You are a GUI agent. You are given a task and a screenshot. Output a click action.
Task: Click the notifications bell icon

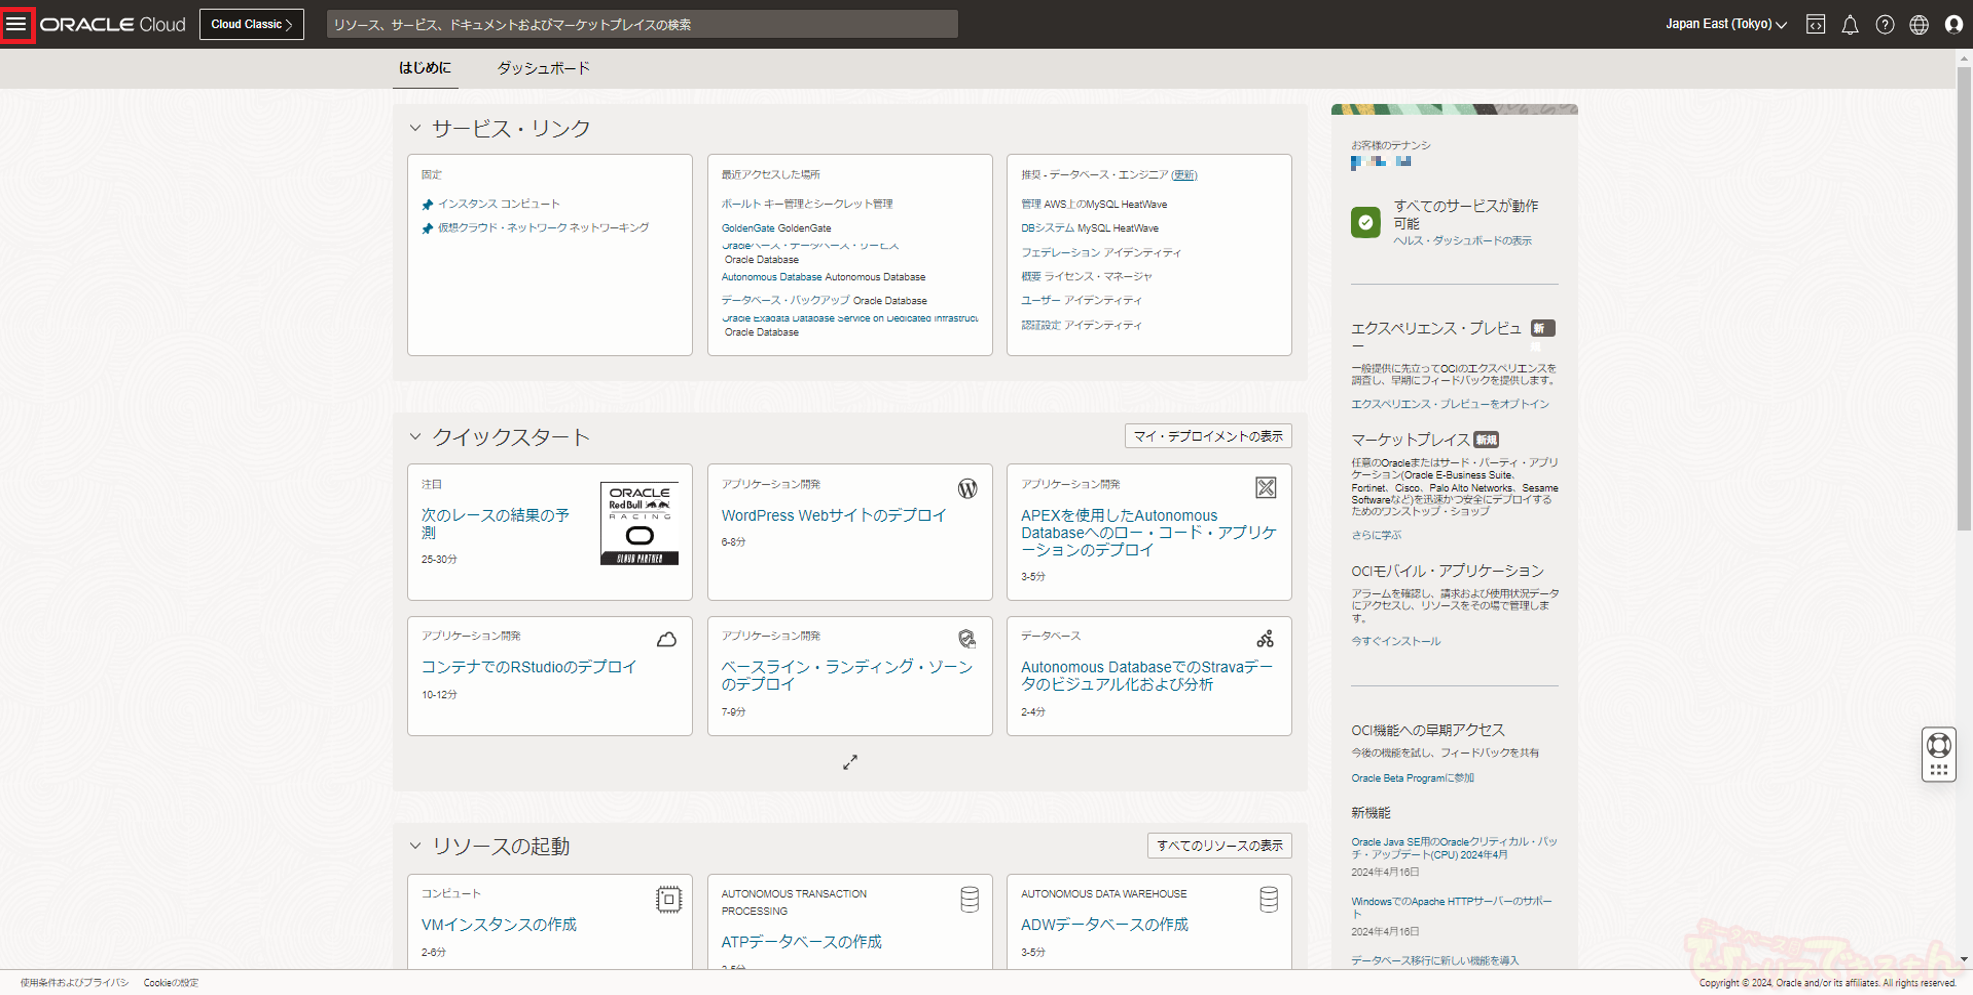pyautogui.click(x=1850, y=25)
